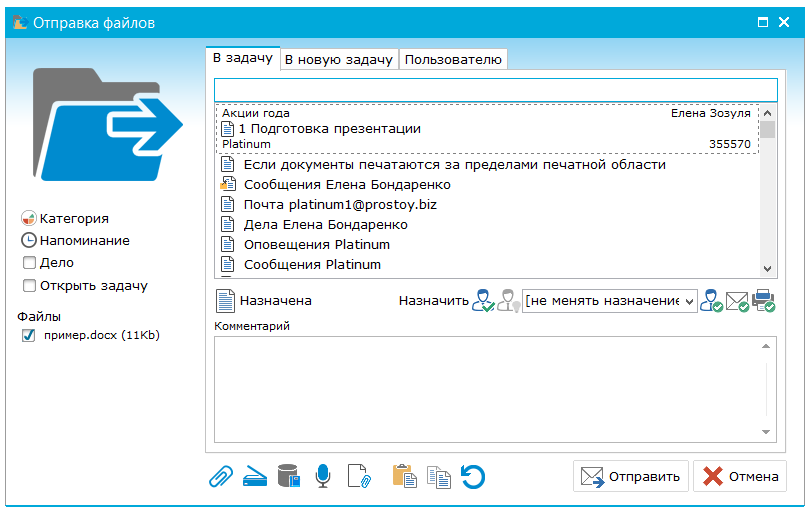The height and width of the screenshot is (514, 810).
Task: Click the printer with checkmark icon
Action: coord(764,300)
